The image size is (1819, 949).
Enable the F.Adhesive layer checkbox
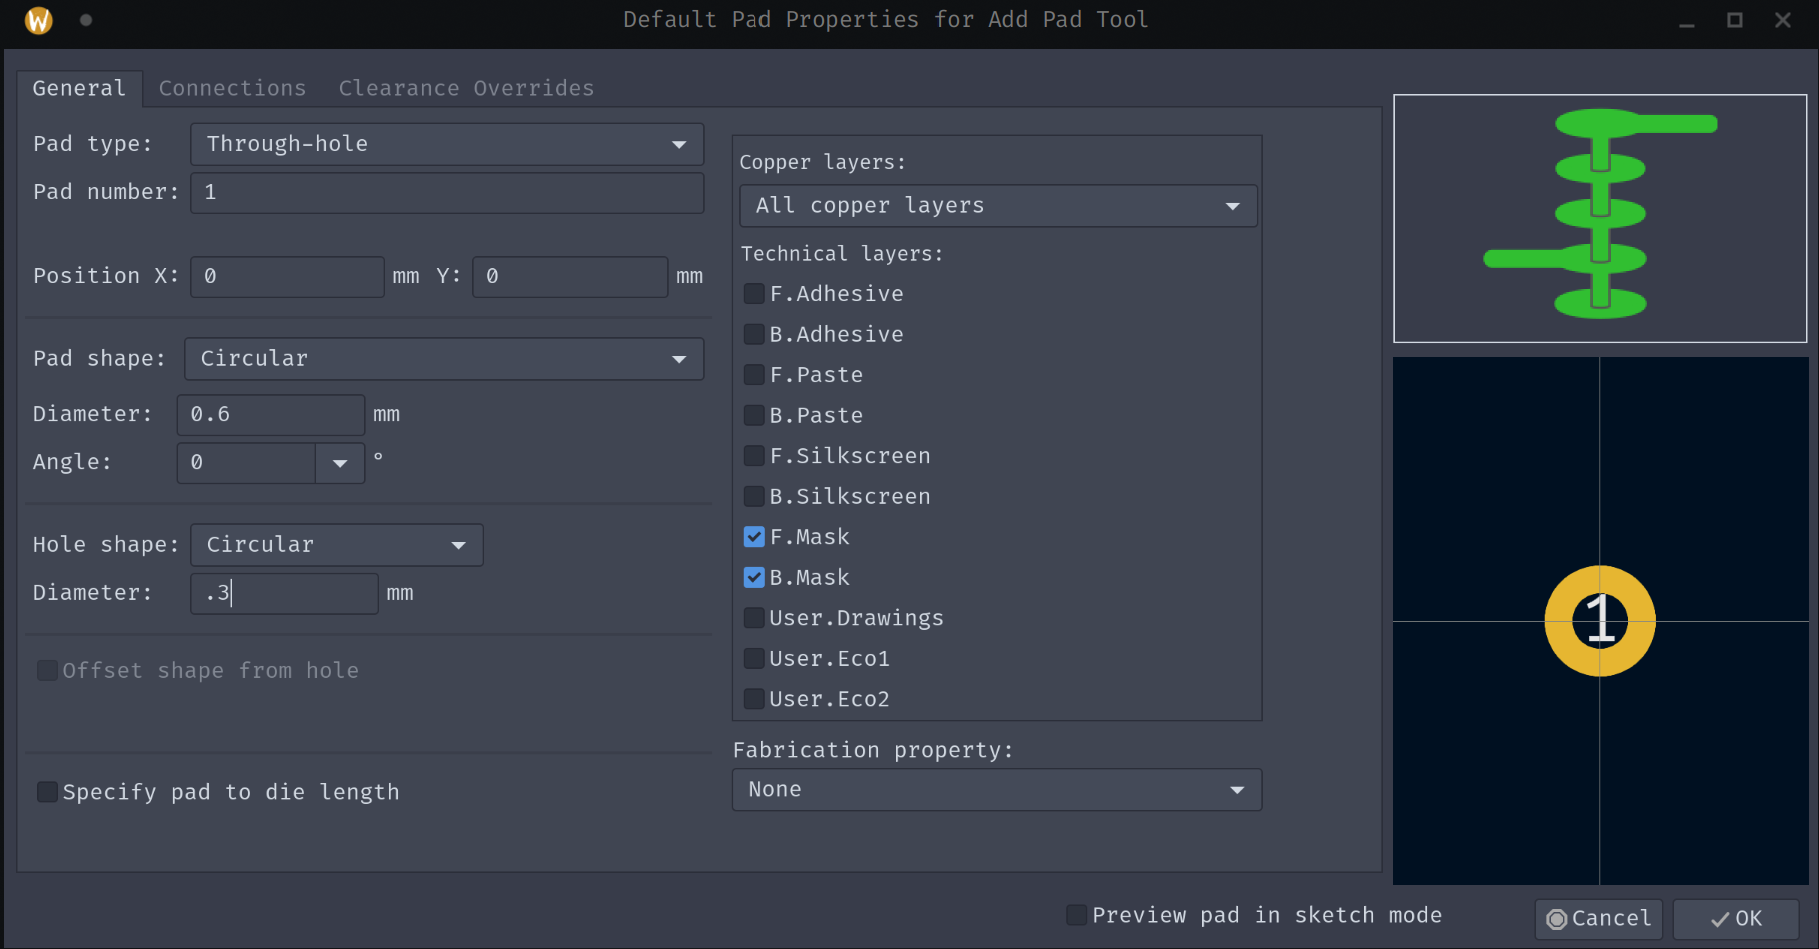tap(754, 294)
